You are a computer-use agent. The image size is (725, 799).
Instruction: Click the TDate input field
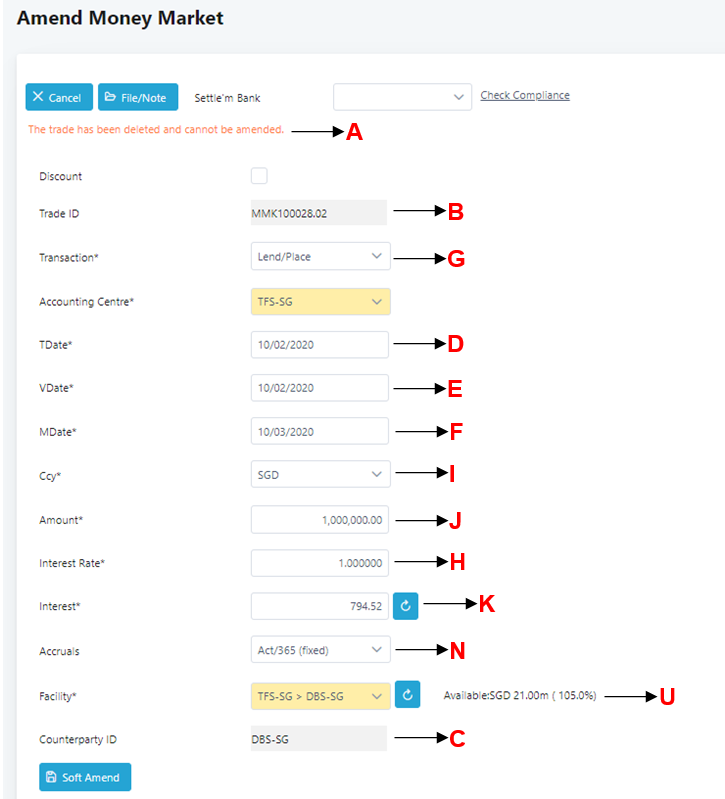(319, 345)
